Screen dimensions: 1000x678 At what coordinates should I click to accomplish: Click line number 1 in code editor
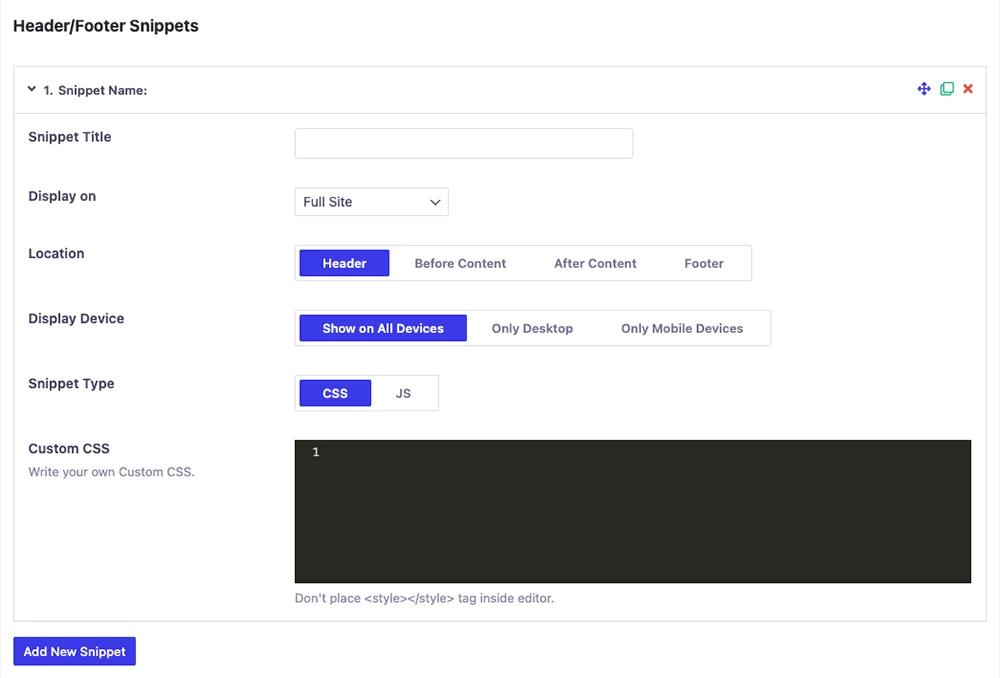[x=316, y=452]
